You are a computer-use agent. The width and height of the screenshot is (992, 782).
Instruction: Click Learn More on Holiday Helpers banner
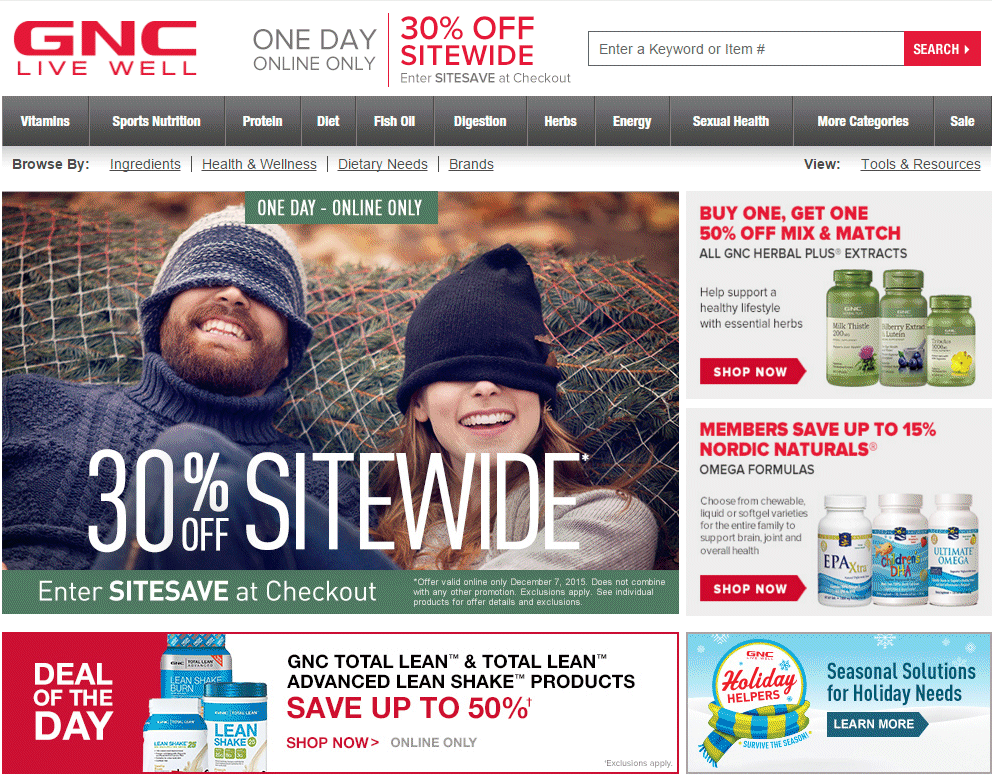[x=877, y=724]
